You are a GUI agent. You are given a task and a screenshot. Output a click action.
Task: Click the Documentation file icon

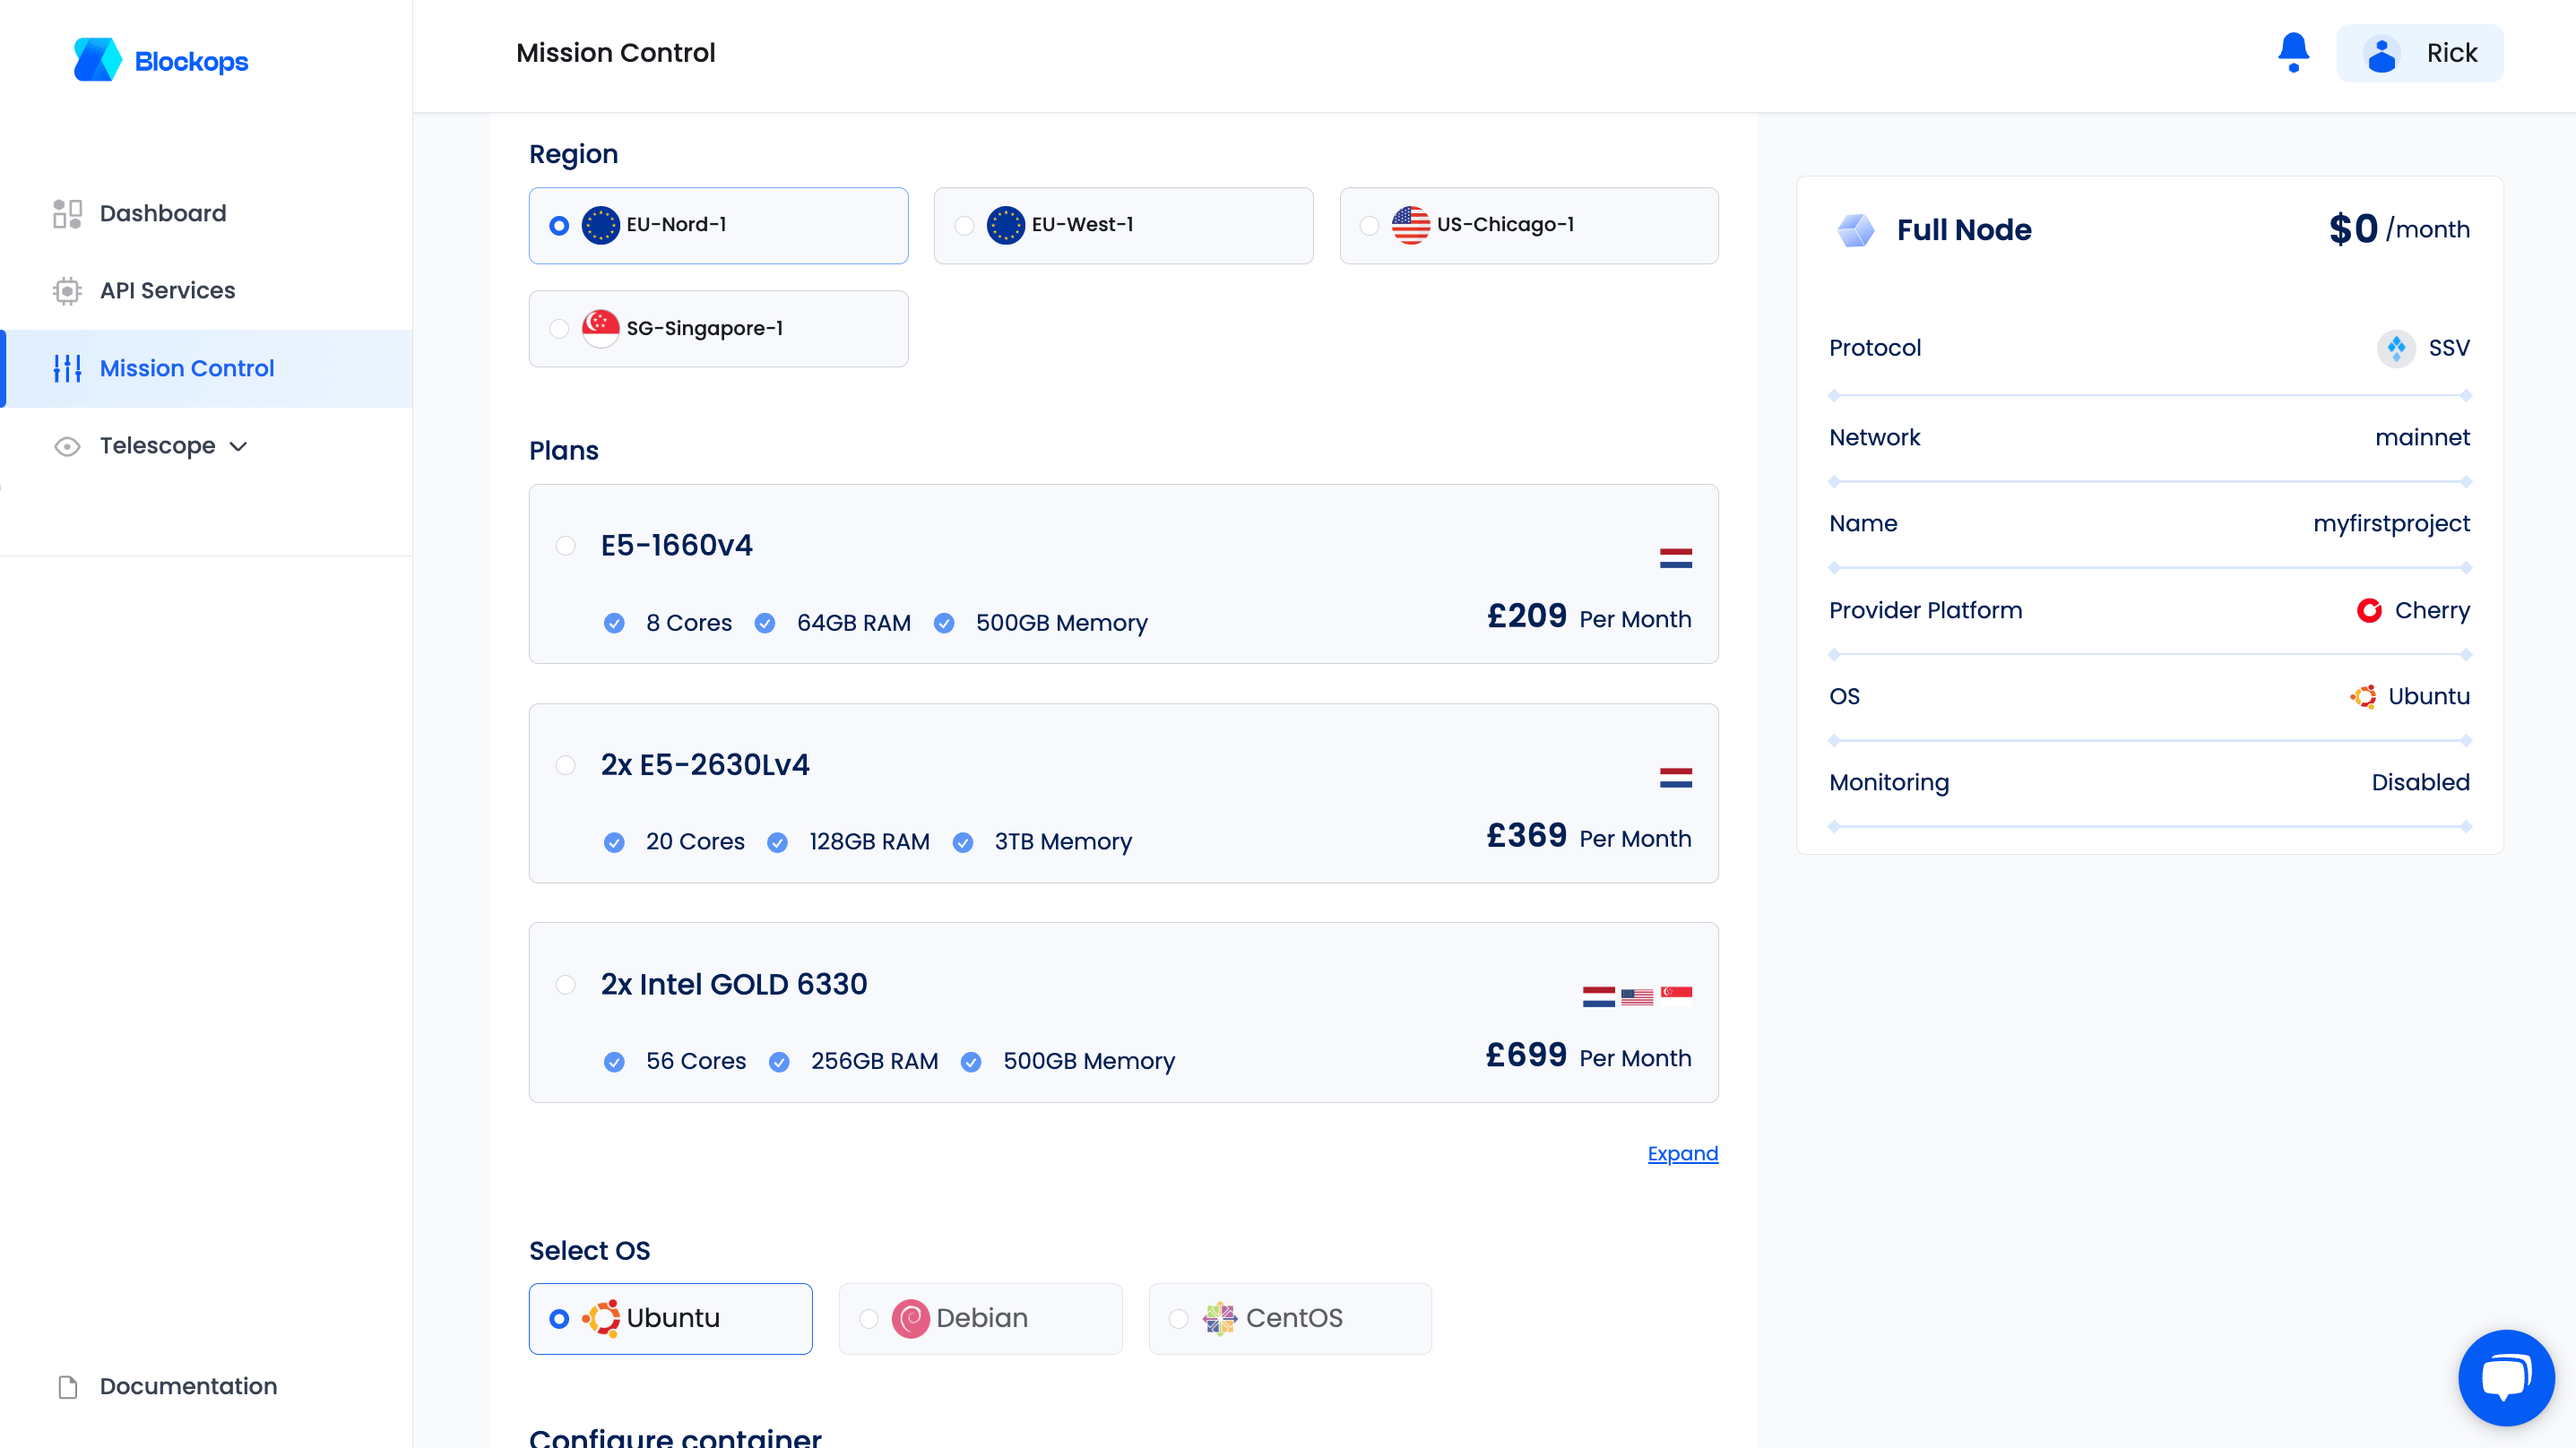pos(67,1386)
